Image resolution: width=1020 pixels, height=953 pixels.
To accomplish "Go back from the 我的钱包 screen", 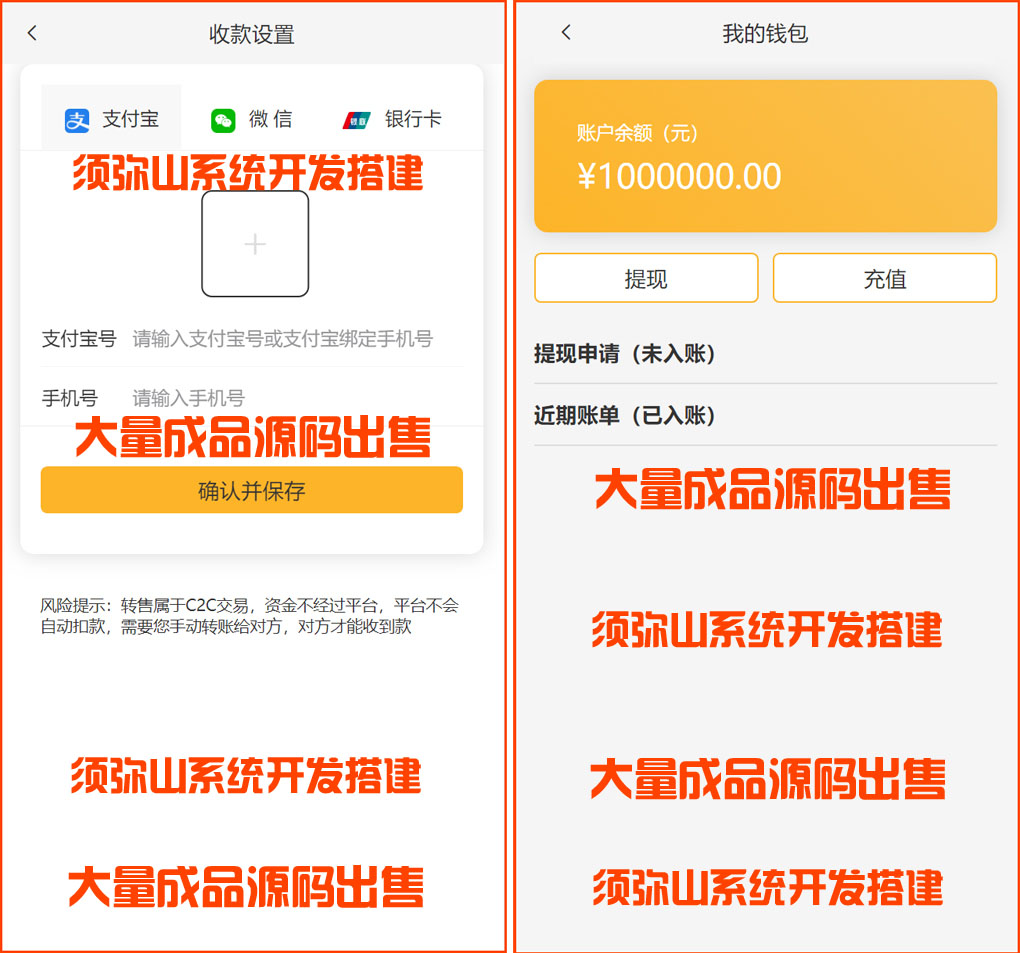I will pos(567,33).
